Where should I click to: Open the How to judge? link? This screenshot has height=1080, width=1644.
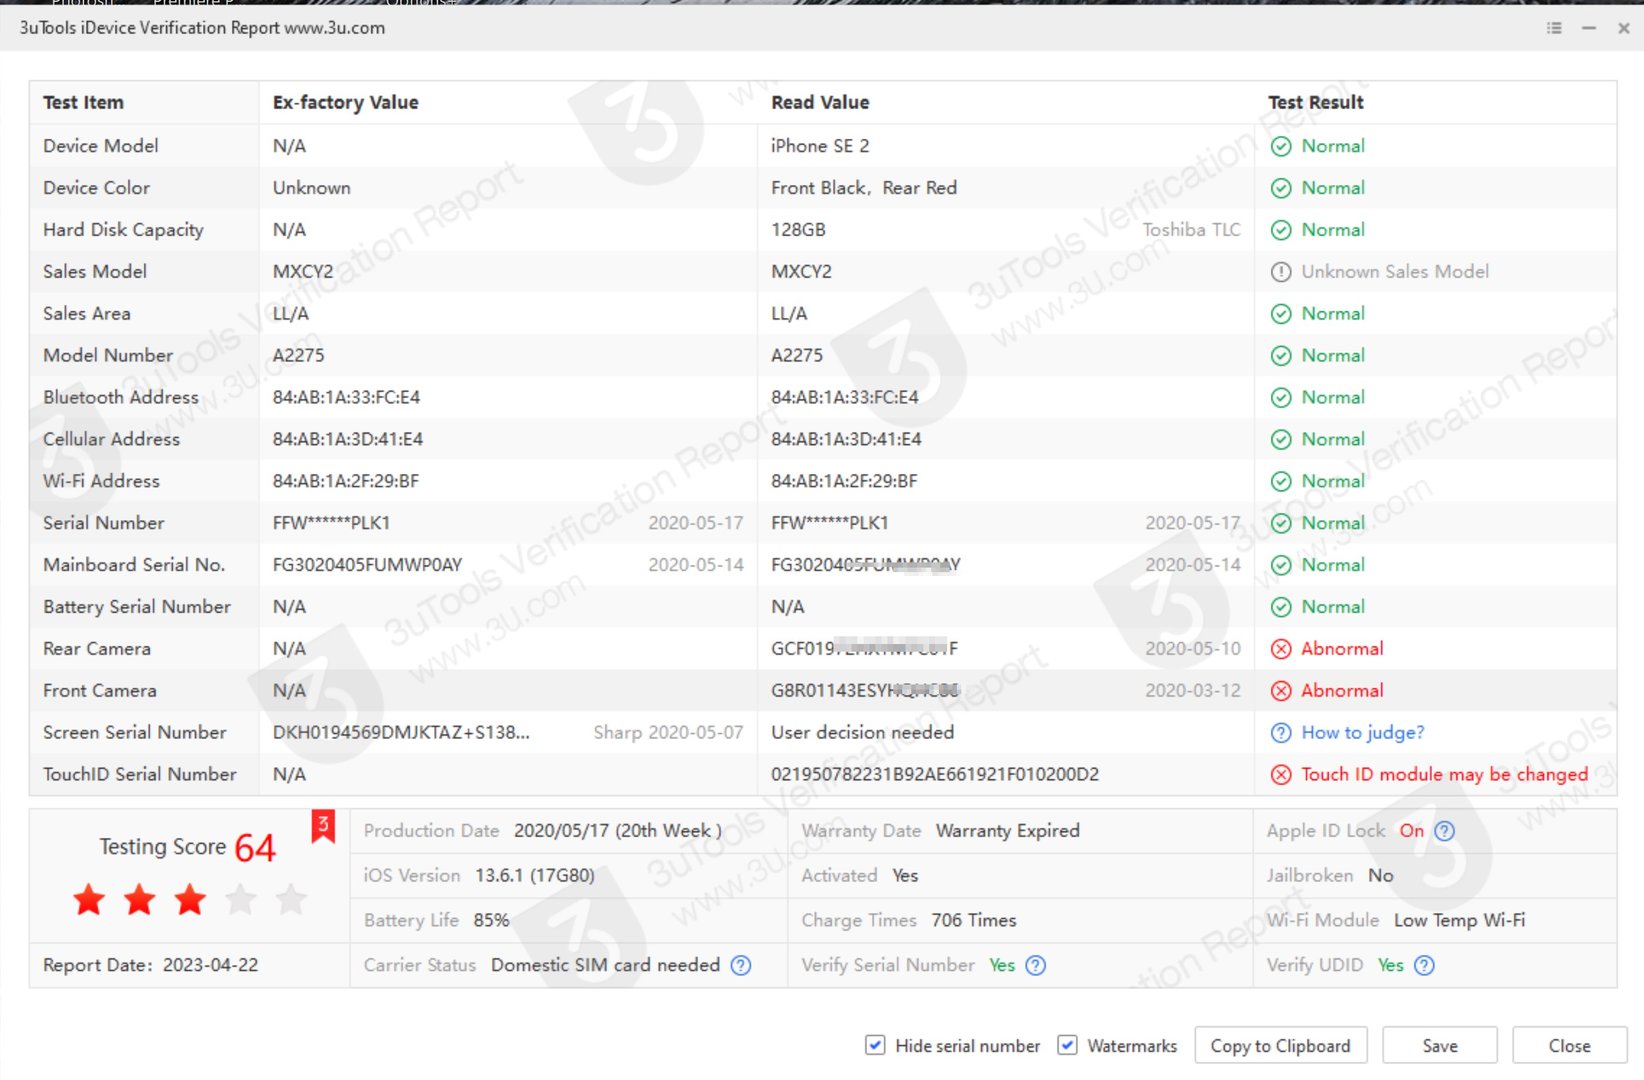(1362, 733)
